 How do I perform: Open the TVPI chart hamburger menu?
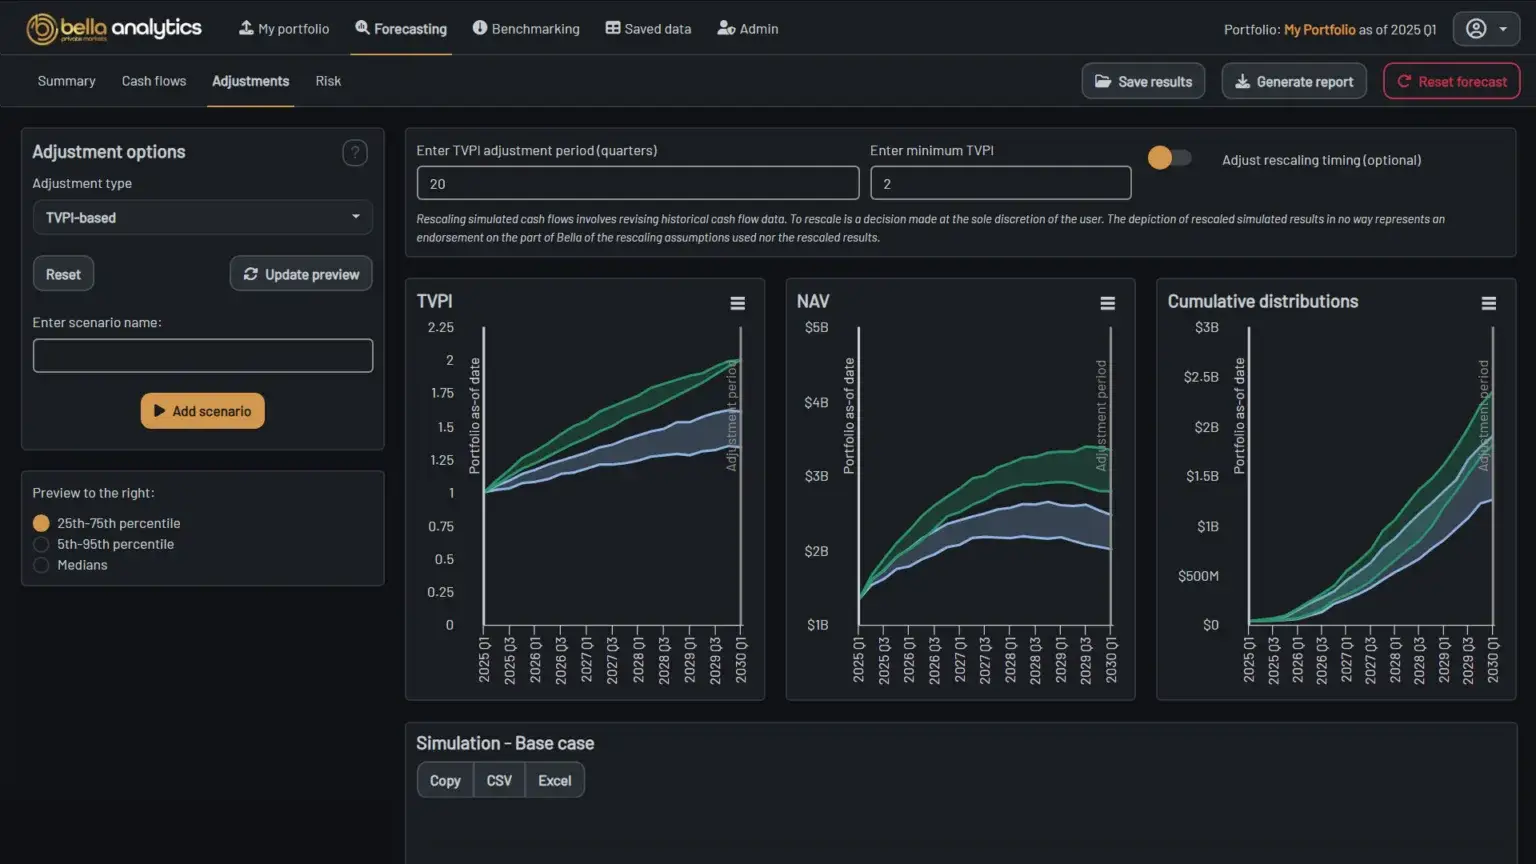click(x=737, y=303)
